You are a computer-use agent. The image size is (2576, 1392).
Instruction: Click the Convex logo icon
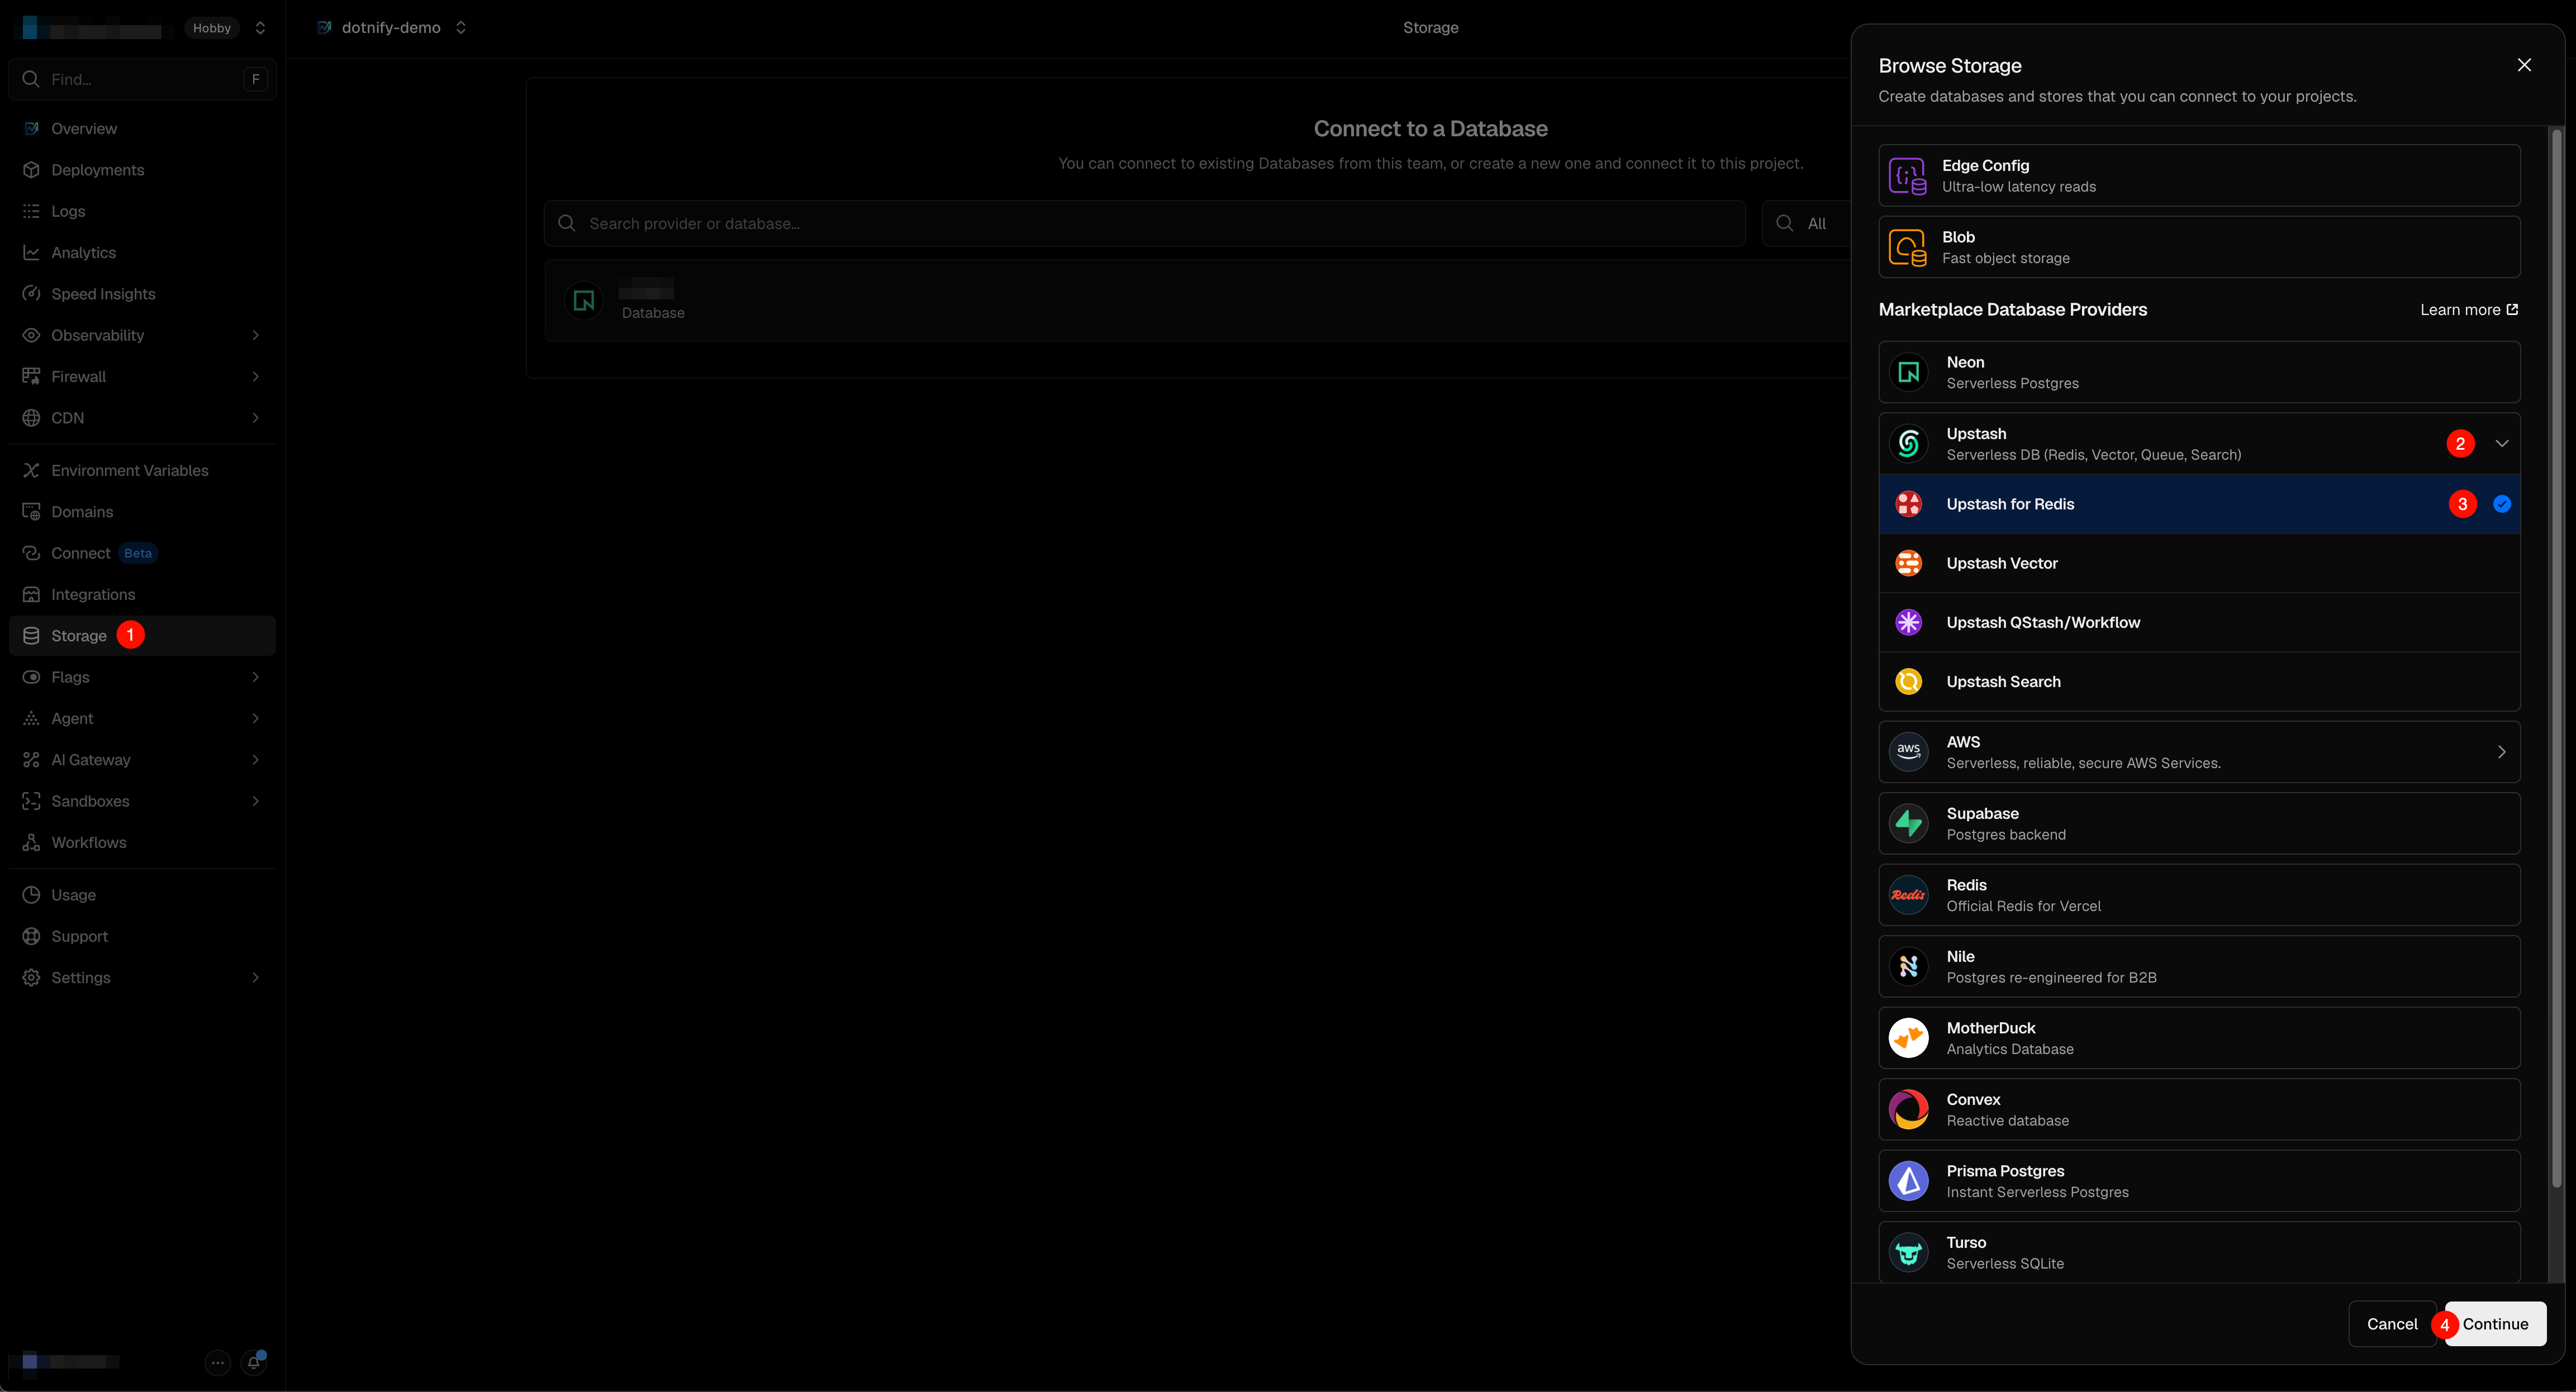[x=1908, y=1110]
